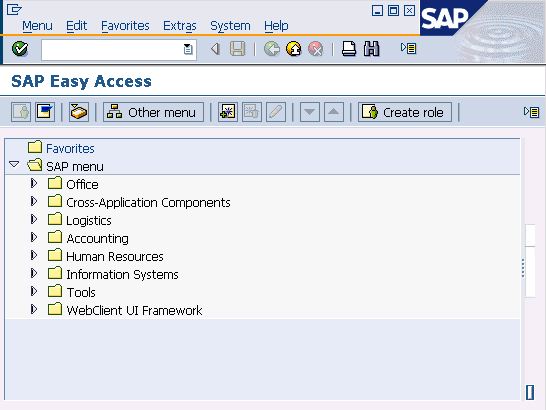Click the Find binoculars icon
Screen dimensions: 546x410
pos(371,49)
